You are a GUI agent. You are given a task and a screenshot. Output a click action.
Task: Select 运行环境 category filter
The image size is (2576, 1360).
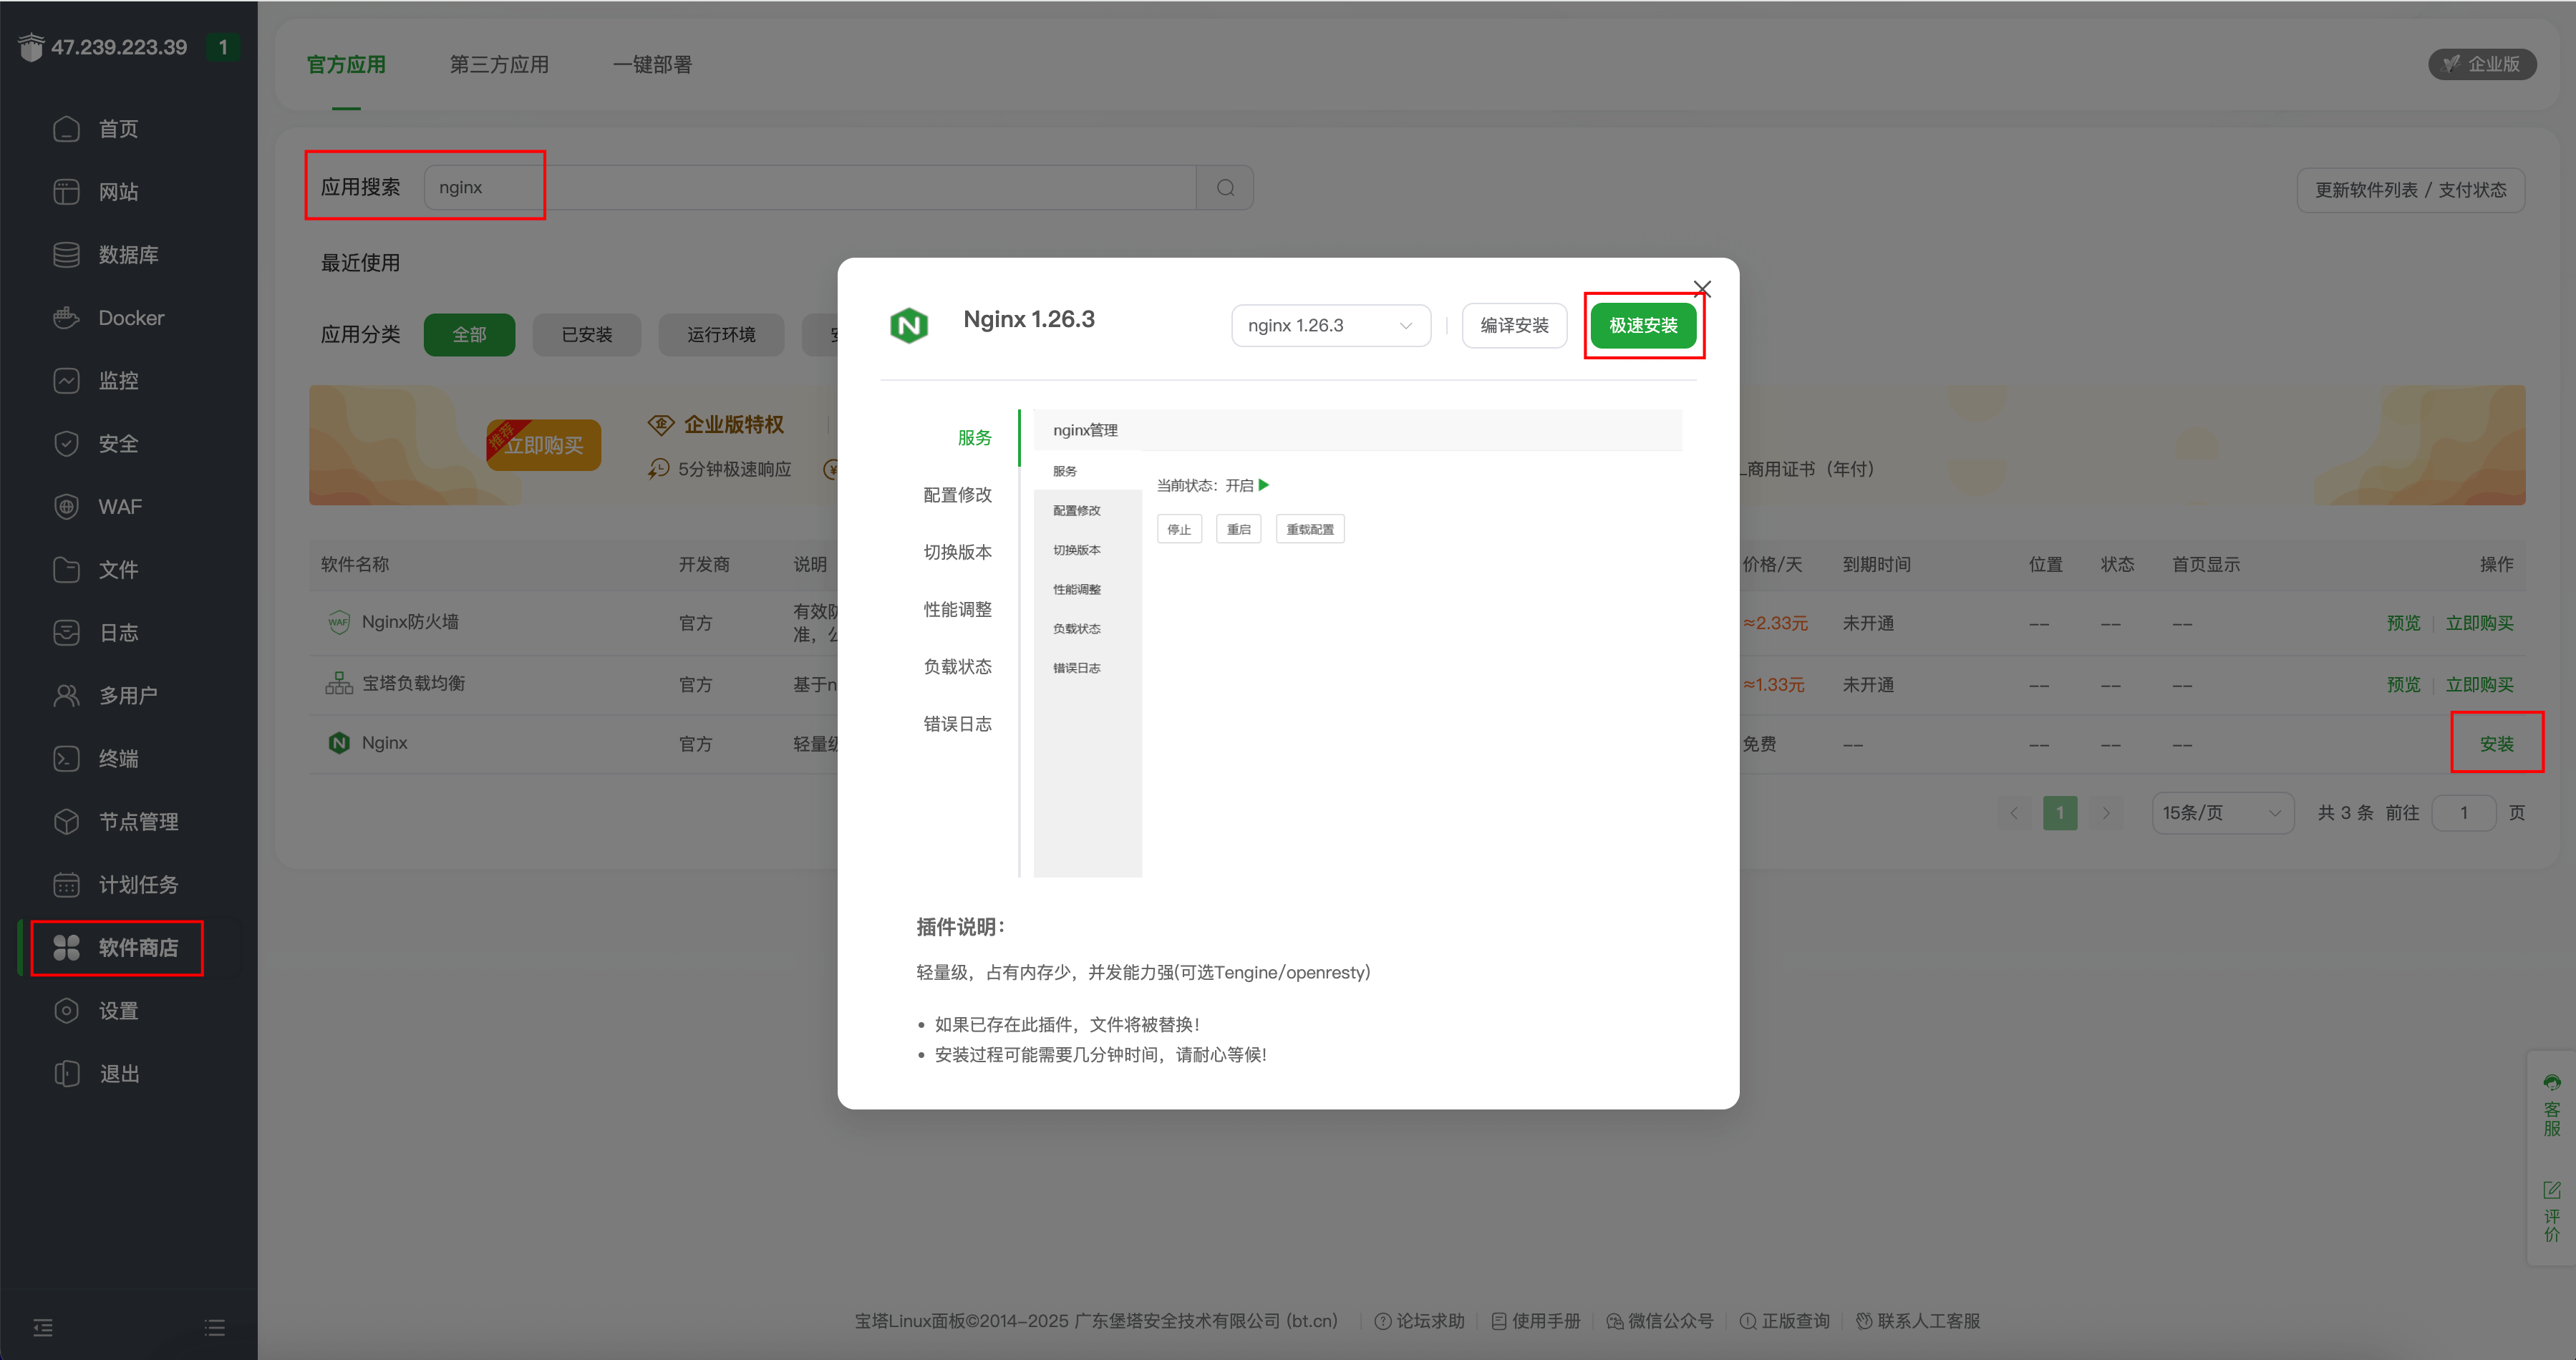[720, 335]
